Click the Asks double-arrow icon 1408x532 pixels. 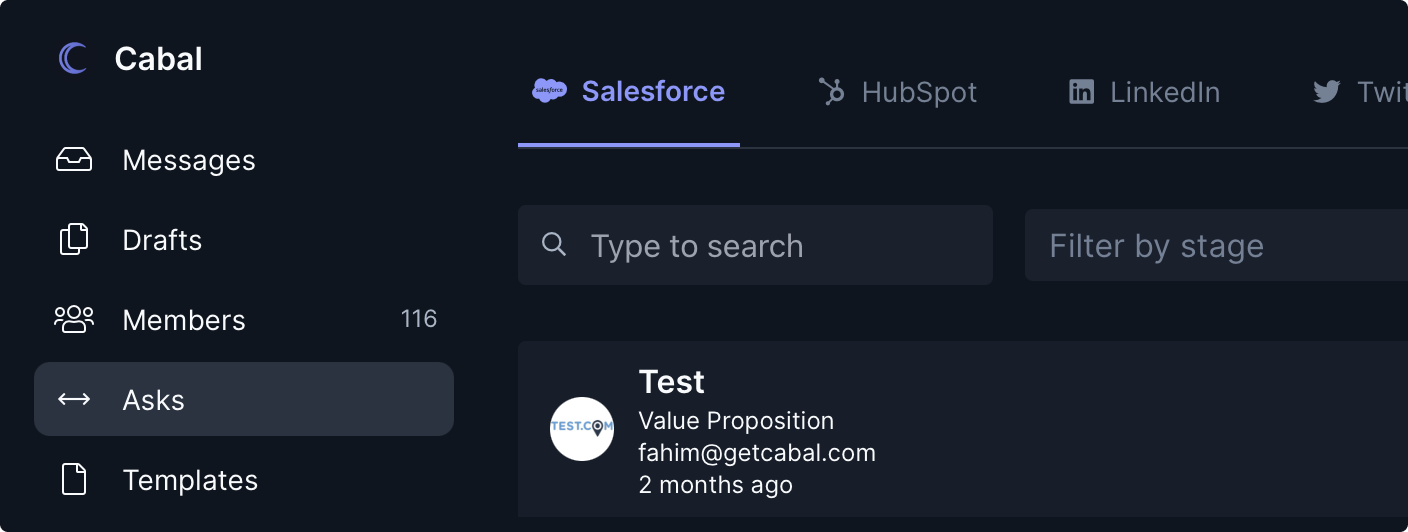[x=74, y=399]
